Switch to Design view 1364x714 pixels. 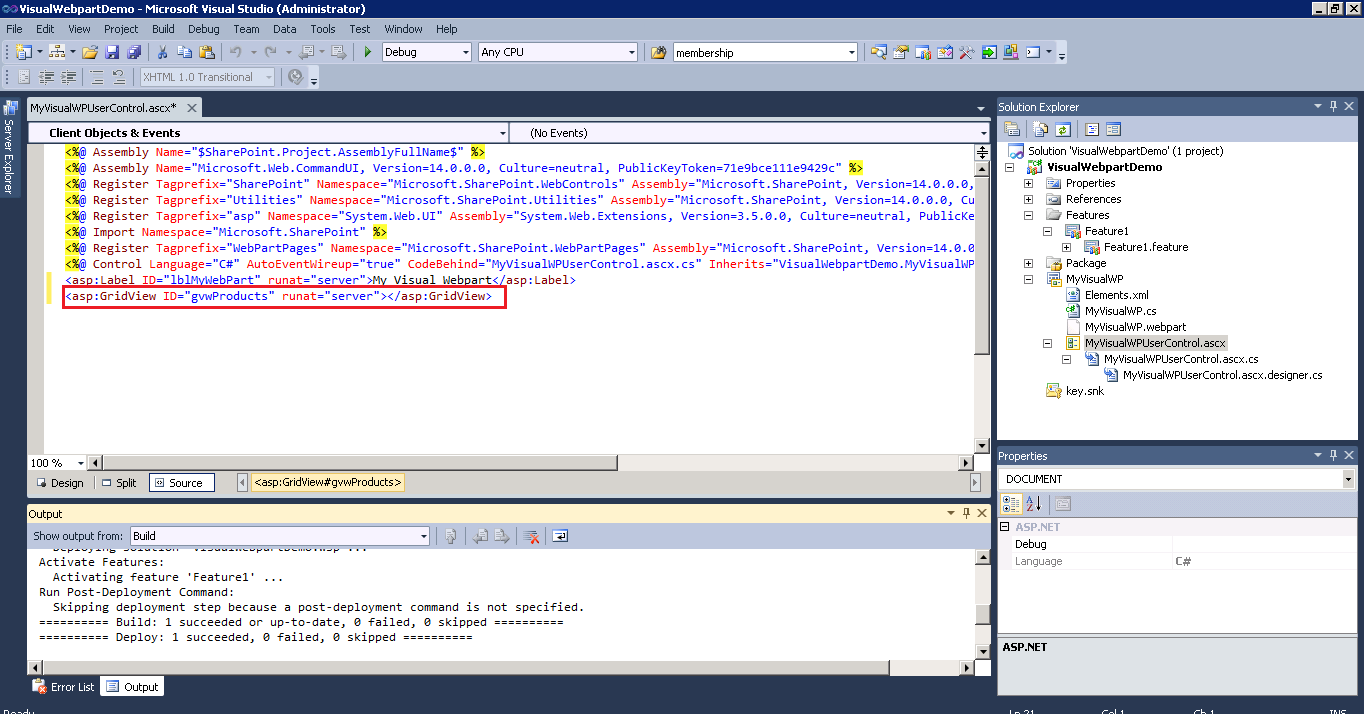tap(60, 482)
